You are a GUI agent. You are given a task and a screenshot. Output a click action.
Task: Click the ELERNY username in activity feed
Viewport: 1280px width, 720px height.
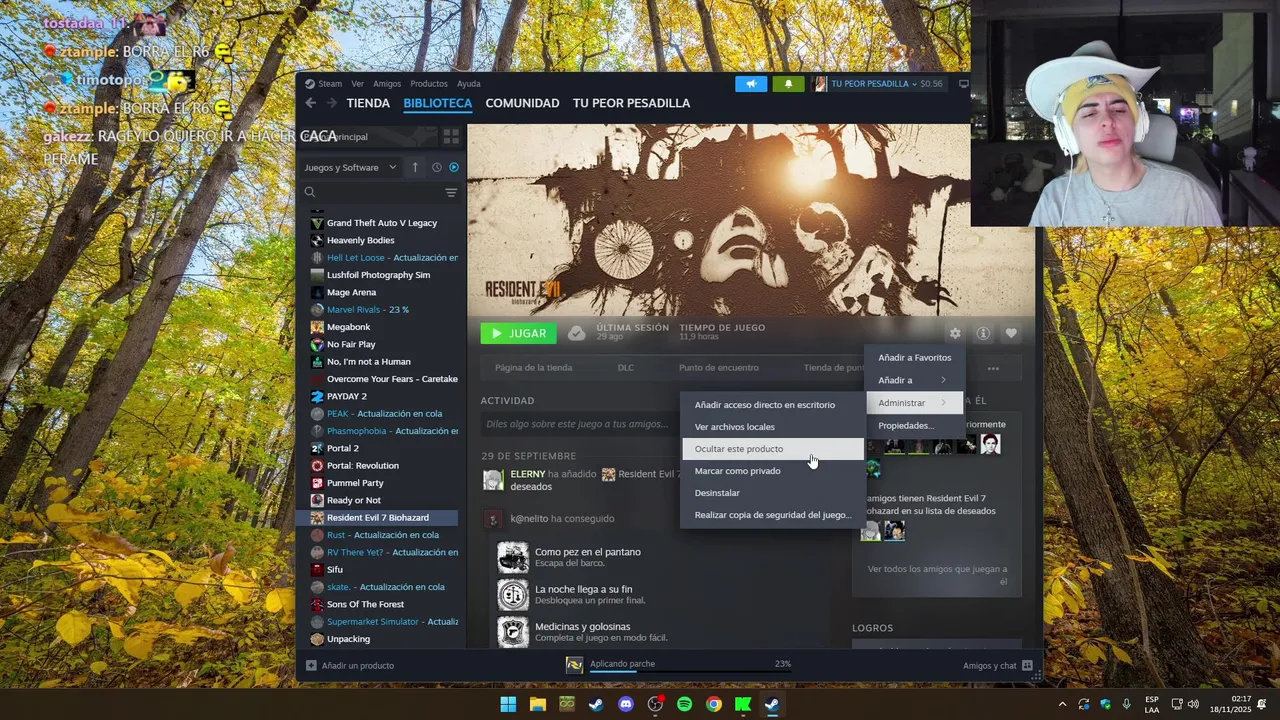[528, 474]
